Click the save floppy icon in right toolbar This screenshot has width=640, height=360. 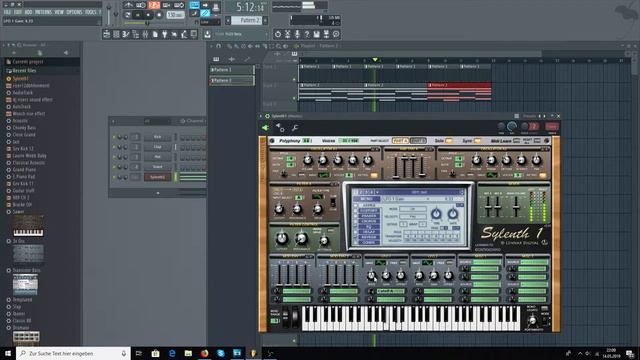pos(316,34)
